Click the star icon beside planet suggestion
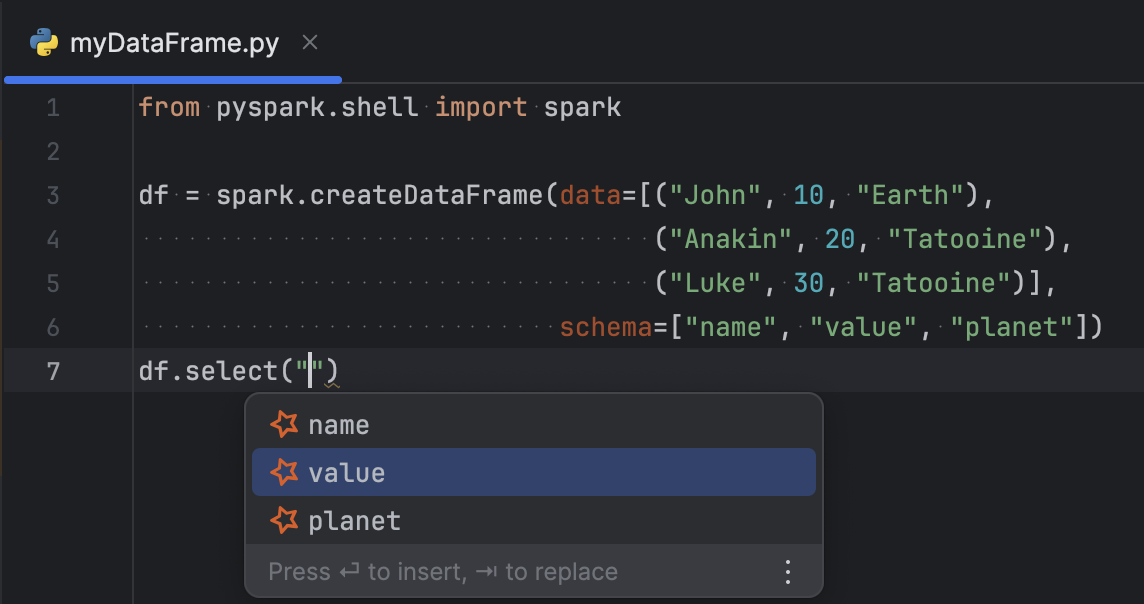The height and width of the screenshot is (604, 1144). tap(284, 520)
